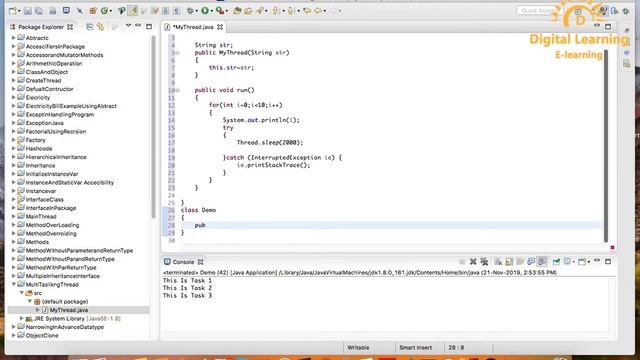Select the ObjectClone project
This screenshot has width=640, height=360.
click(x=42, y=336)
